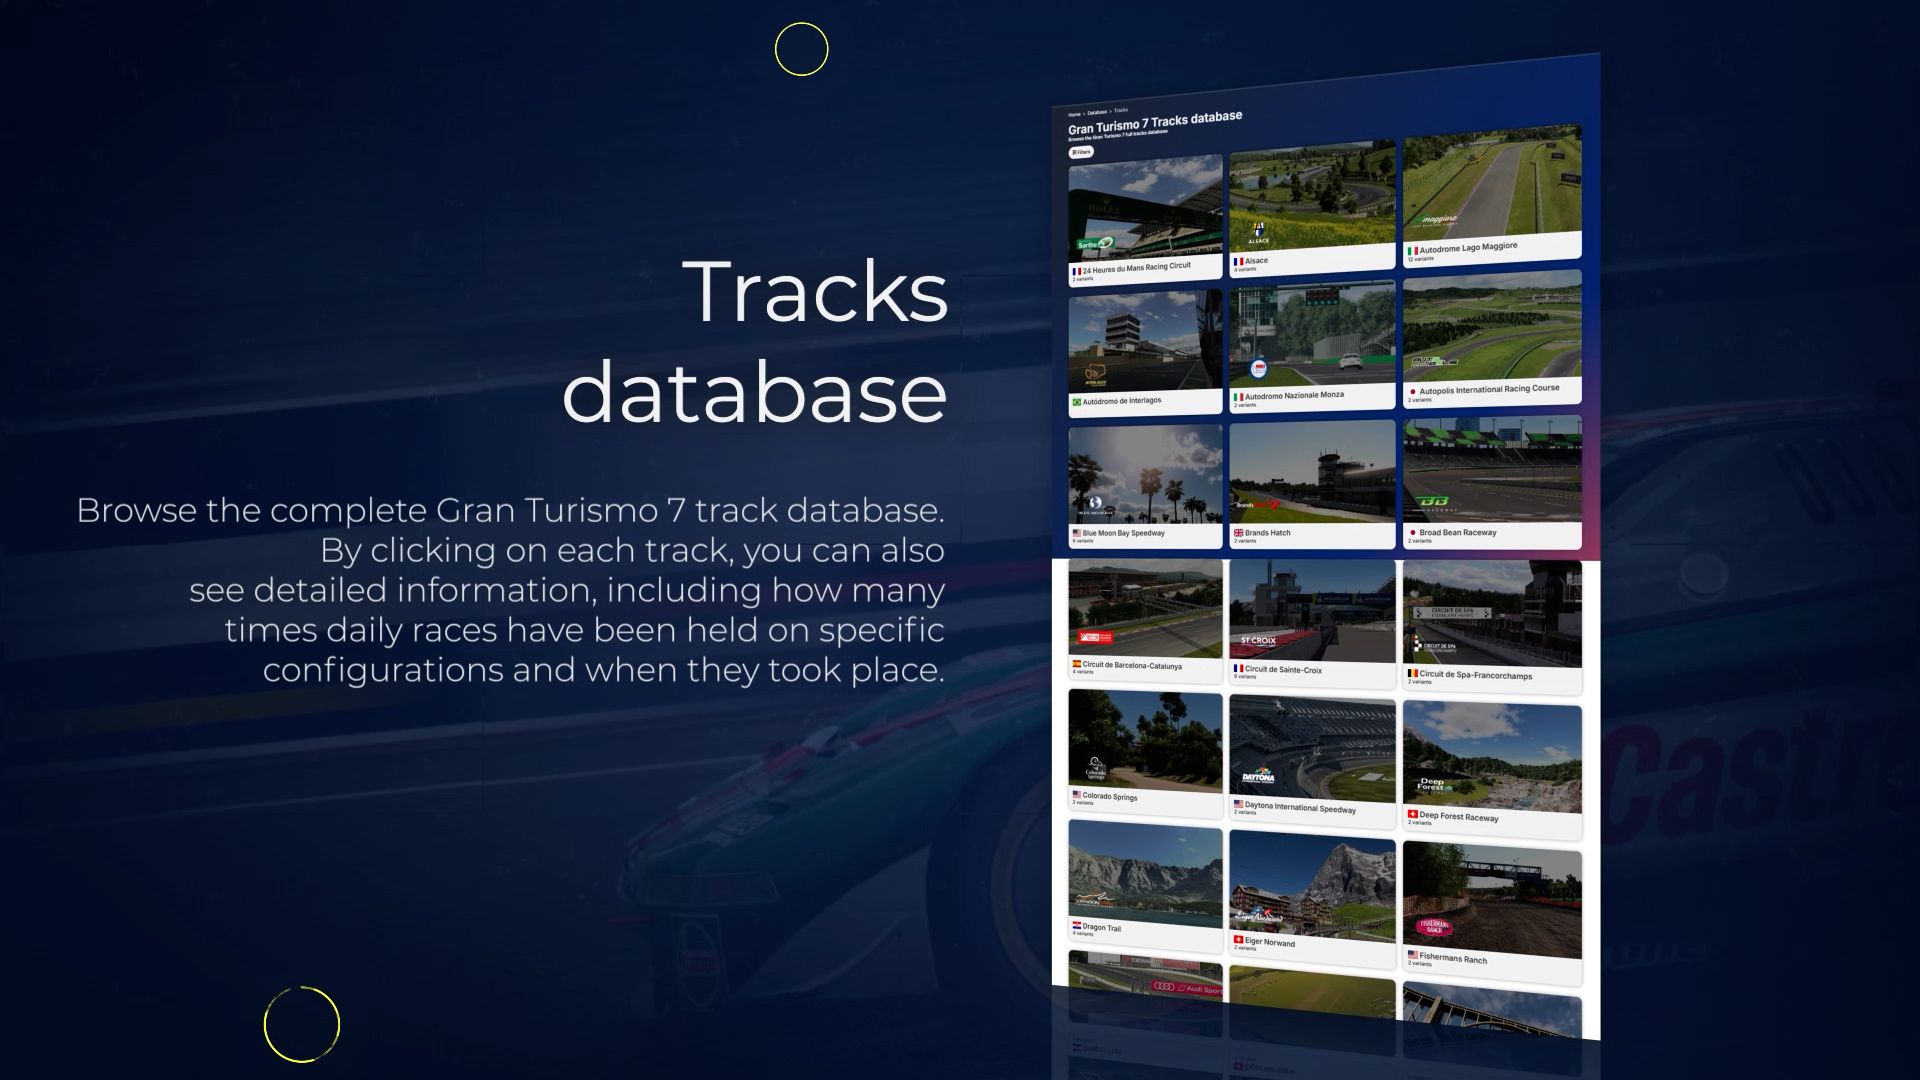
Task: Select Circuit de Barcelona-Catalunya card
Action: (1145, 612)
